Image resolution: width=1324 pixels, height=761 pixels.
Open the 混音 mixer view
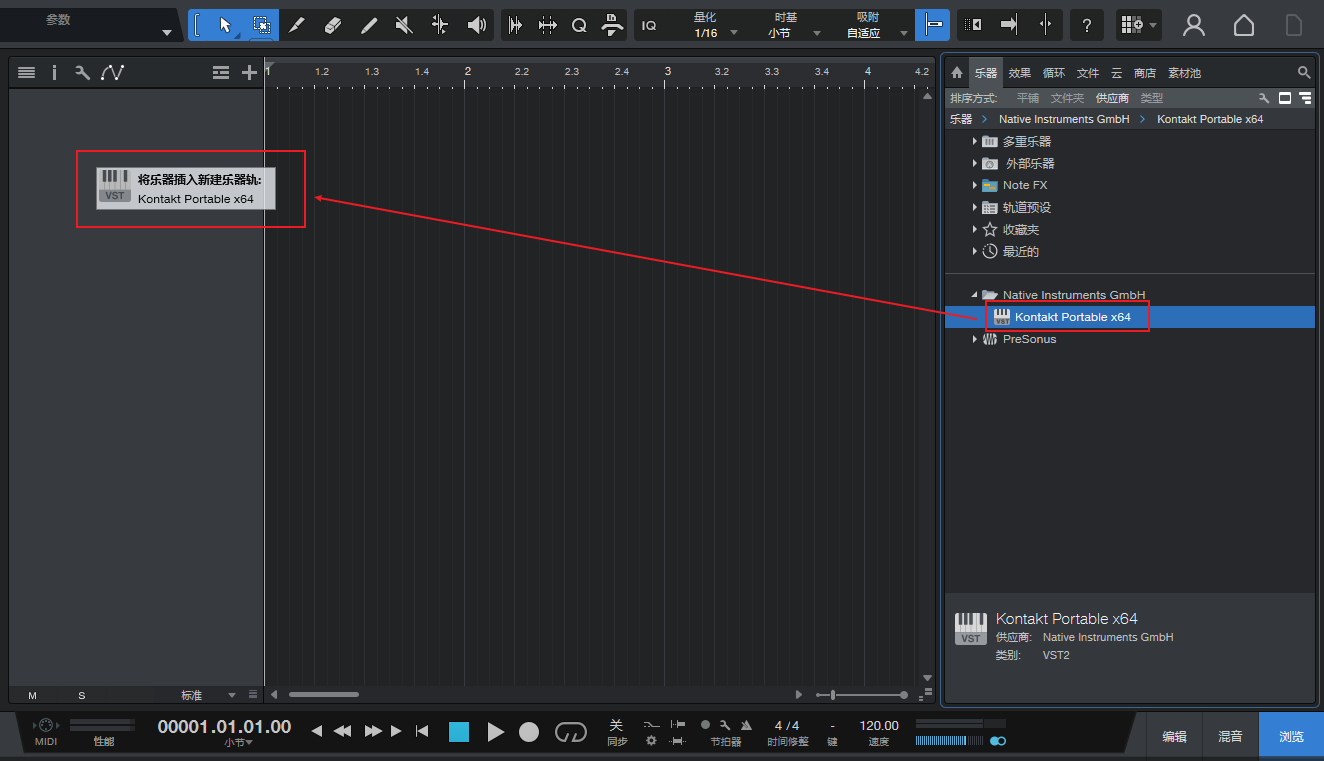click(x=1231, y=737)
